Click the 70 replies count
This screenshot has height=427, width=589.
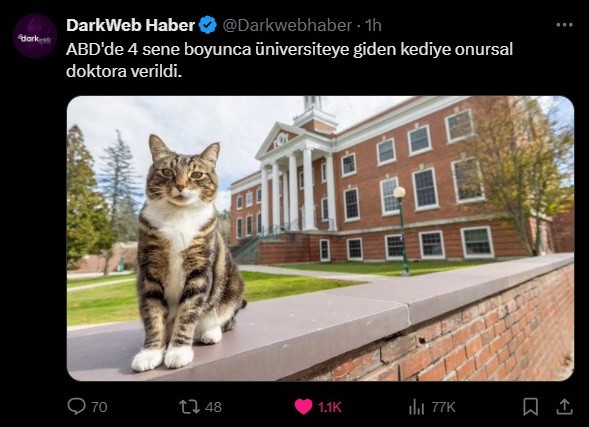click(x=99, y=407)
